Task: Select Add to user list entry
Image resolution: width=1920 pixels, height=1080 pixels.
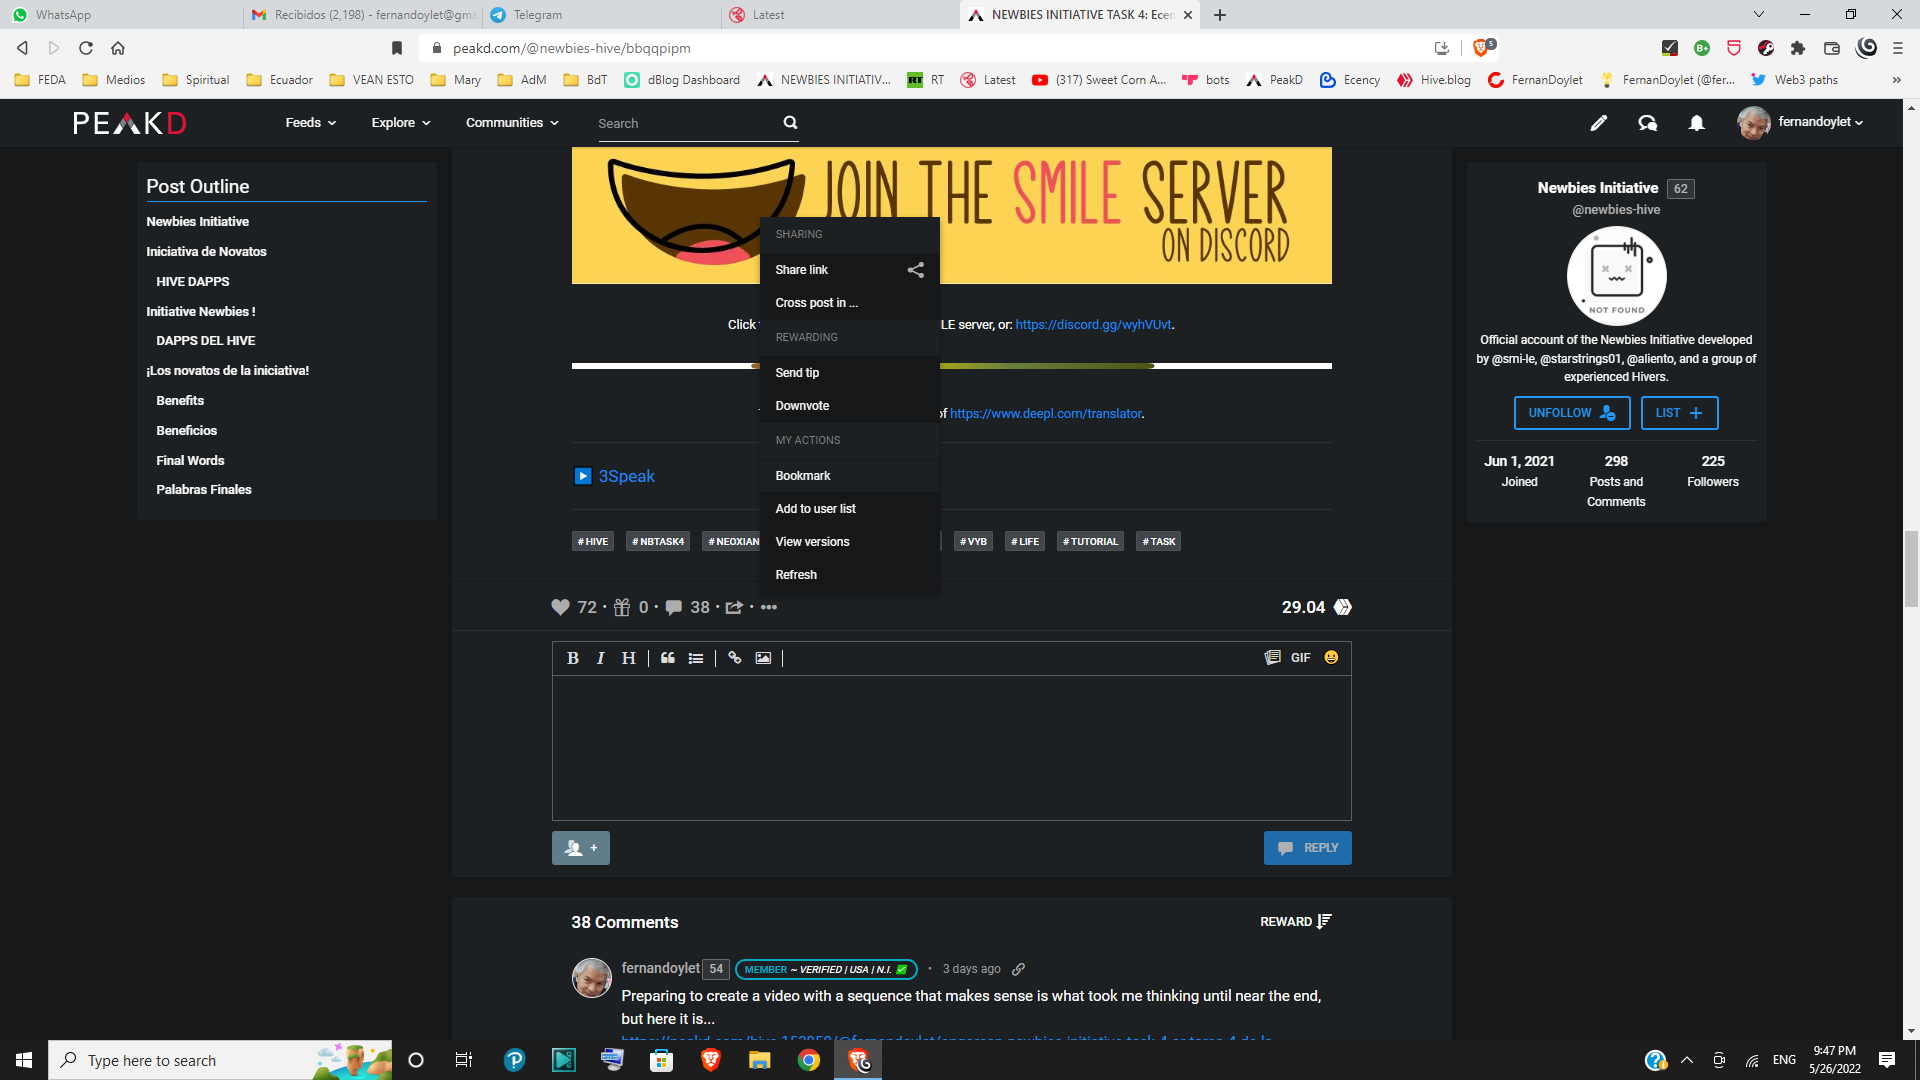Action: 849,509
